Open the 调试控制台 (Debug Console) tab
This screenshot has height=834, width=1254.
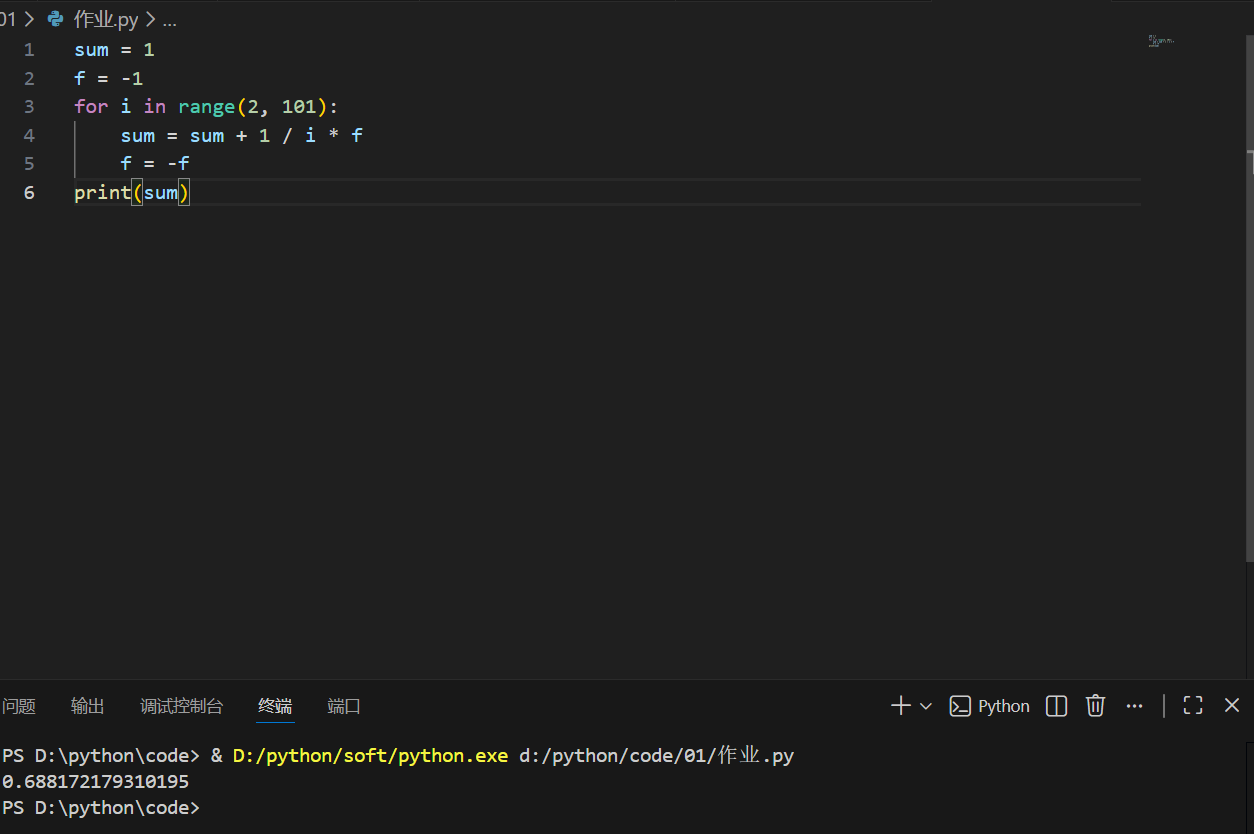pyautogui.click(x=181, y=705)
